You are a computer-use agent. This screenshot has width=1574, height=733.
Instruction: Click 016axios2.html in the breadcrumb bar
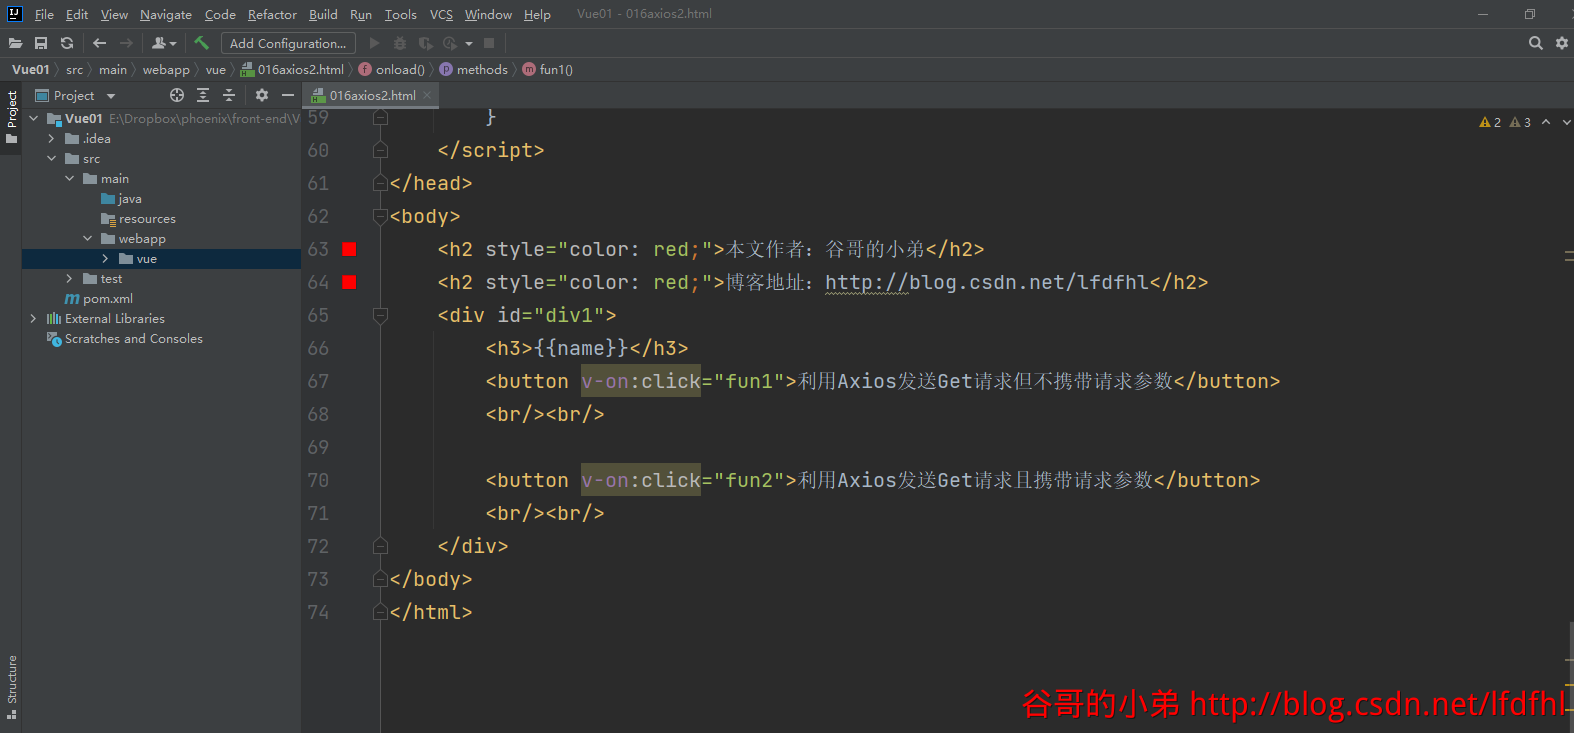point(292,69)
